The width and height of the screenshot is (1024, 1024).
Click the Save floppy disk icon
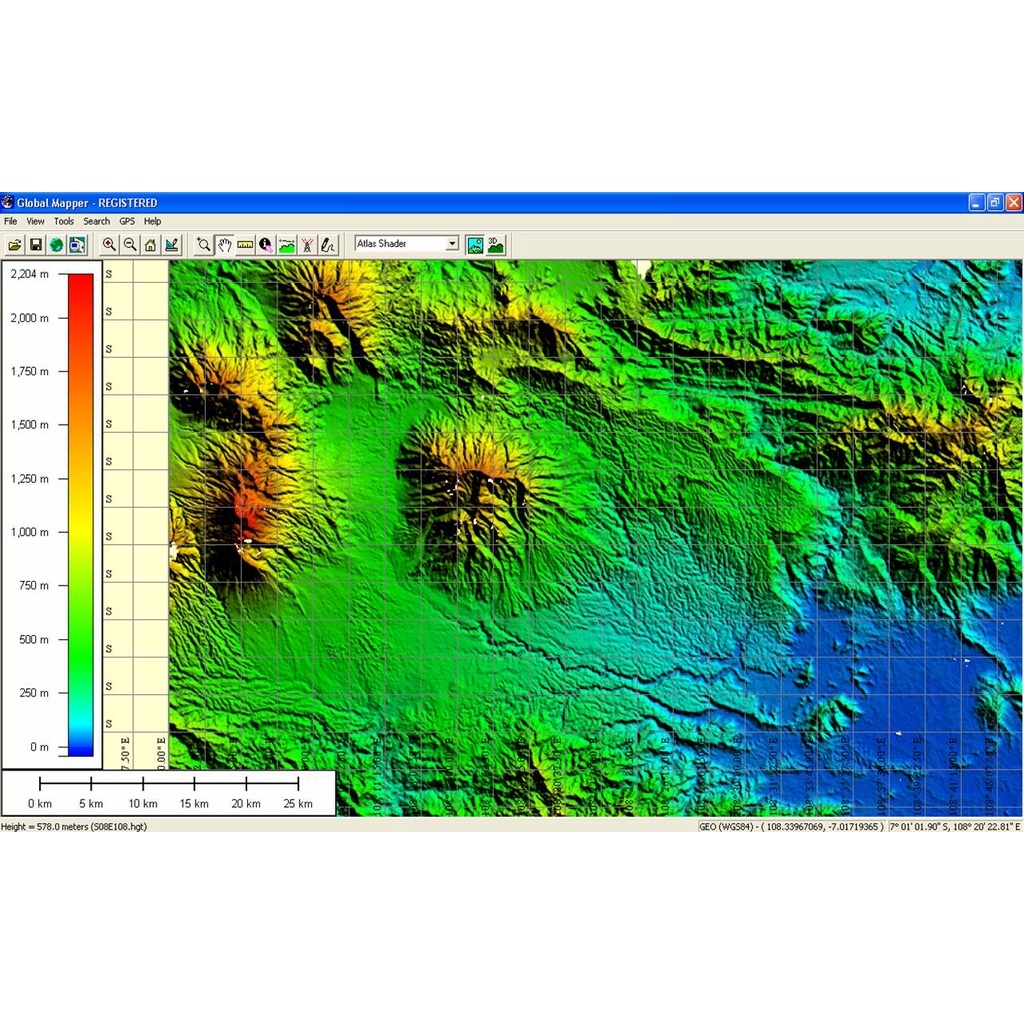(x=36, y=245)
